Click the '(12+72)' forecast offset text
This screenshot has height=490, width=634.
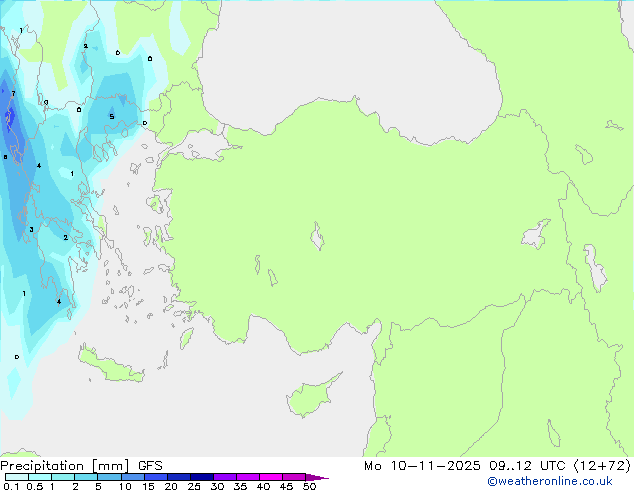pos(602,466)
